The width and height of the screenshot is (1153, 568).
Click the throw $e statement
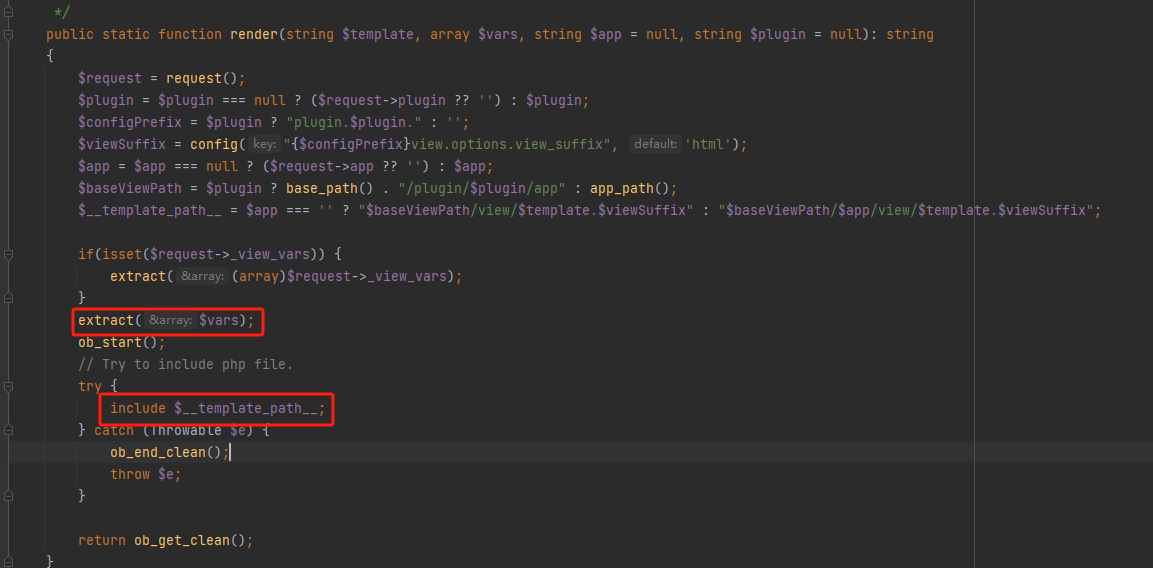[x=144, y=474]
